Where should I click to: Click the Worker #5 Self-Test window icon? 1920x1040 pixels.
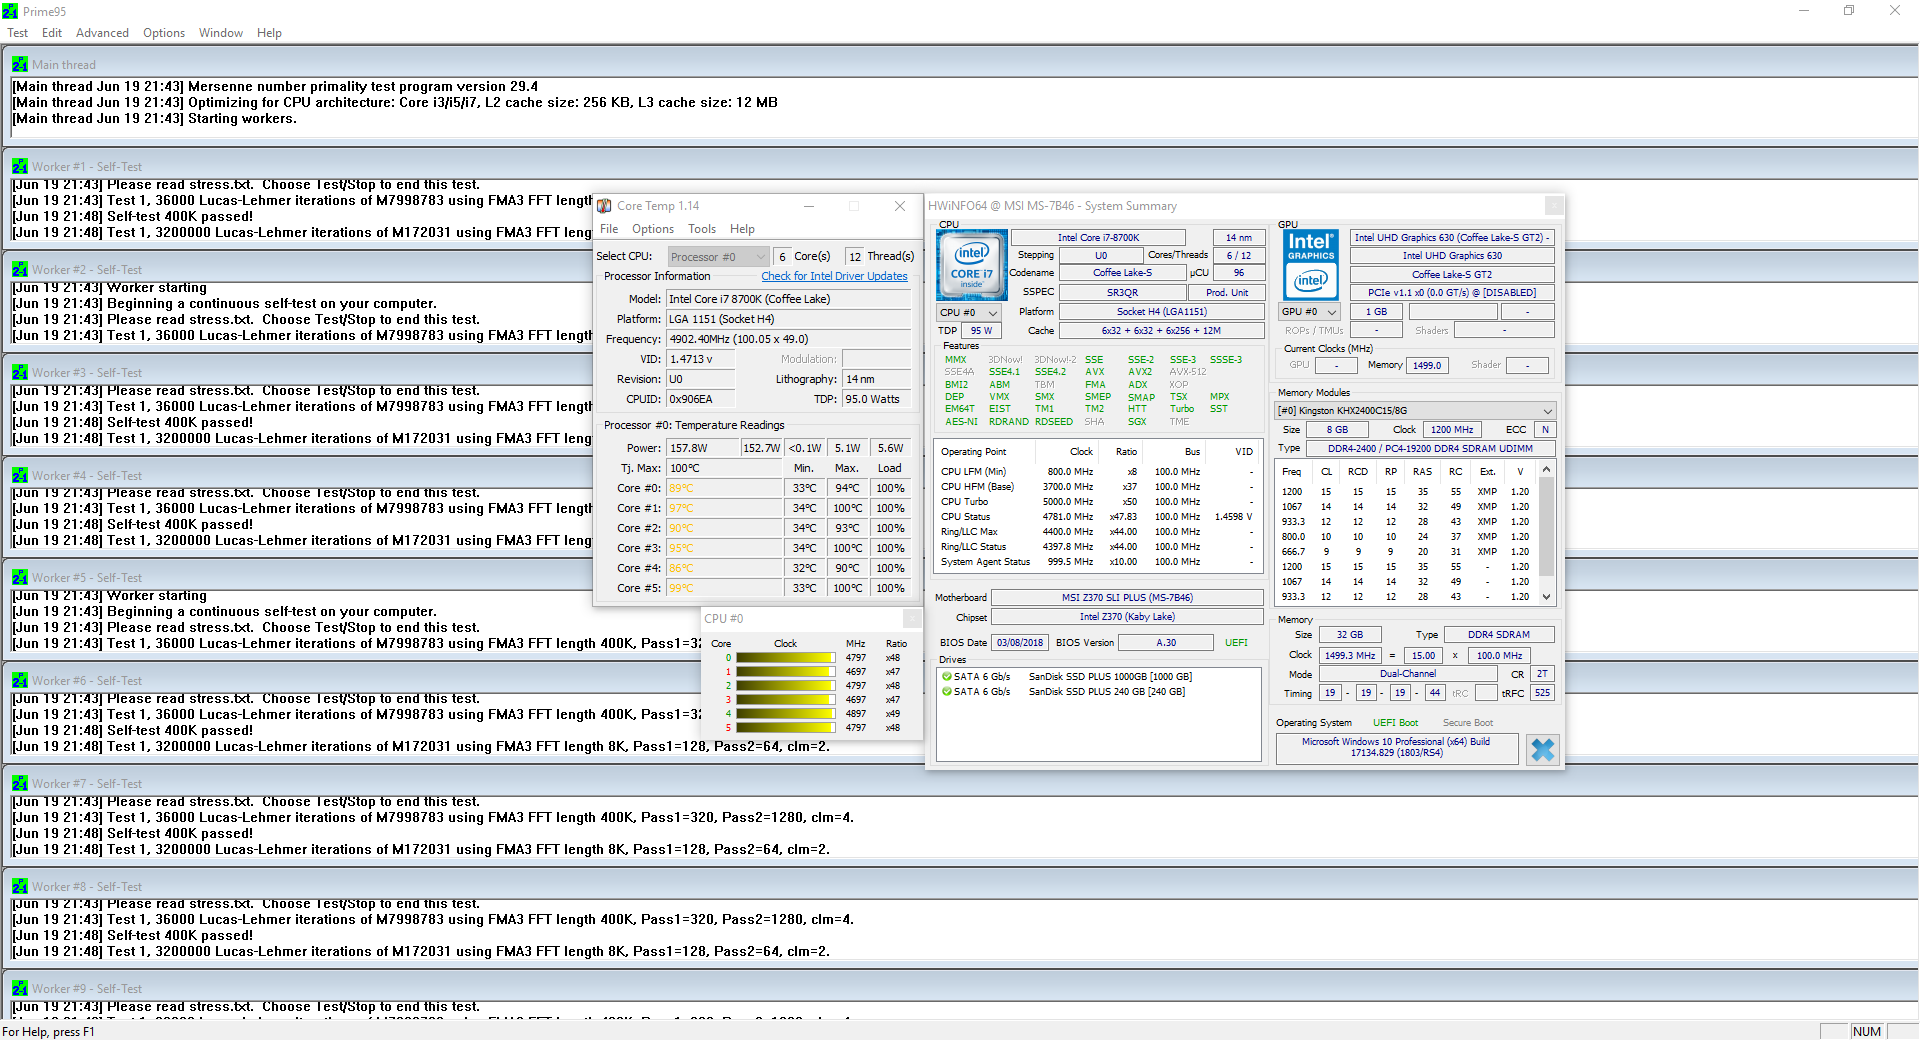20,577
